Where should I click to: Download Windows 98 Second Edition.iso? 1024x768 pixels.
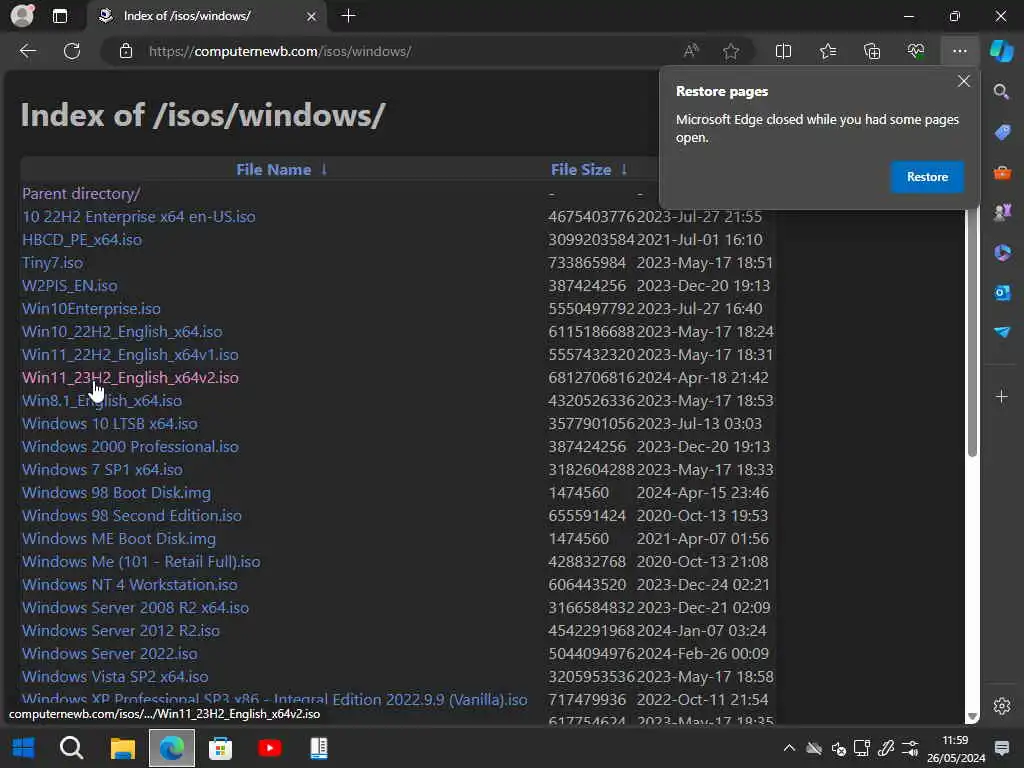tap(132, 515)
